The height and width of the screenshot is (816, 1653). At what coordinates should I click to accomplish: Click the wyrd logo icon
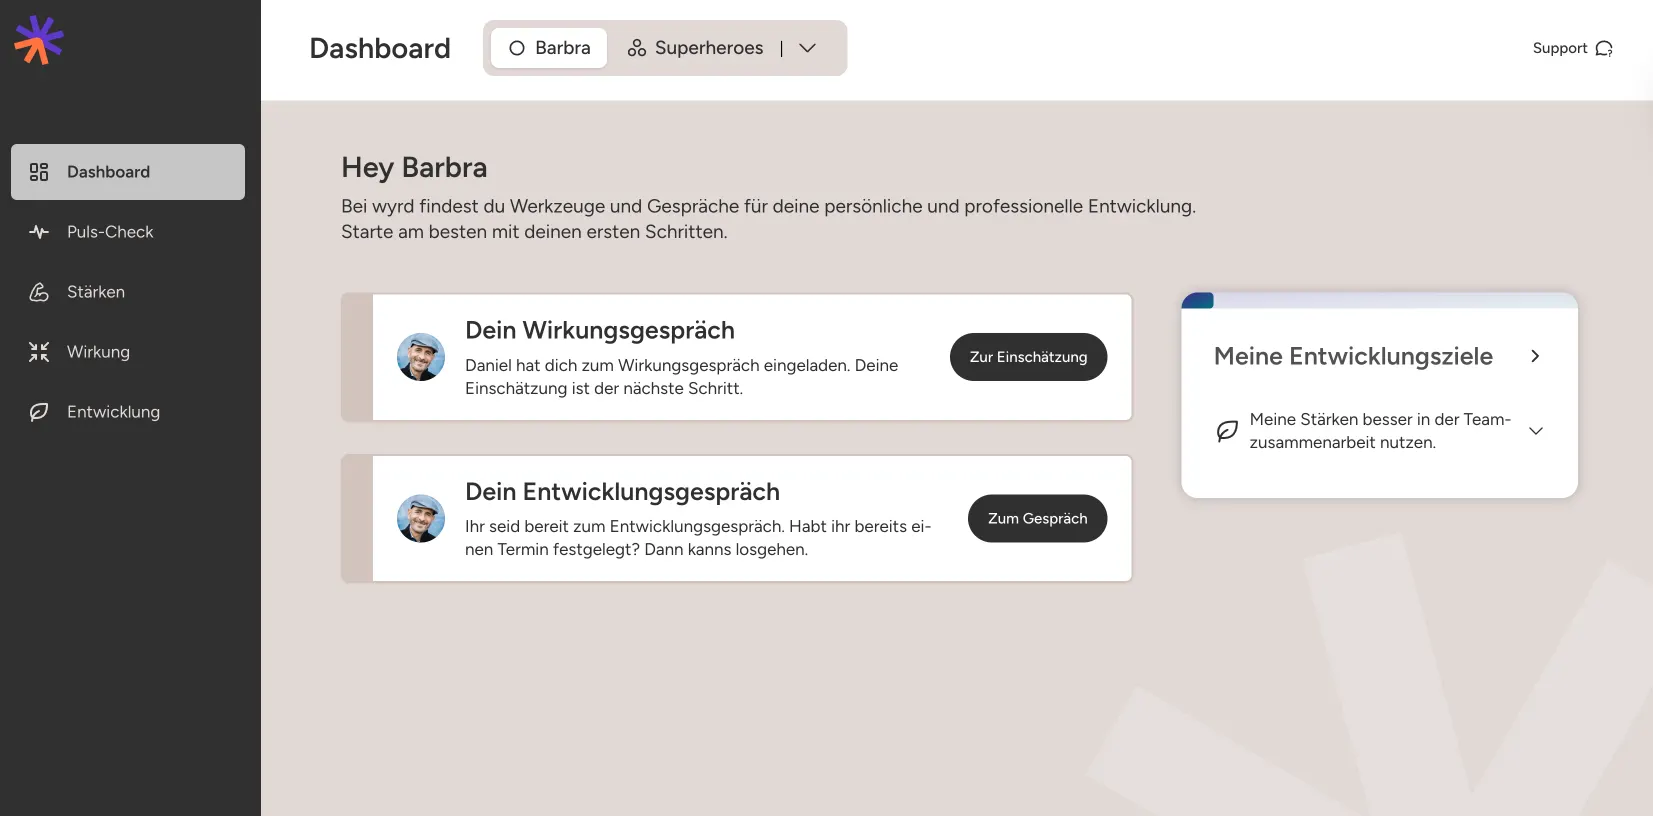(x=38, y=40)
